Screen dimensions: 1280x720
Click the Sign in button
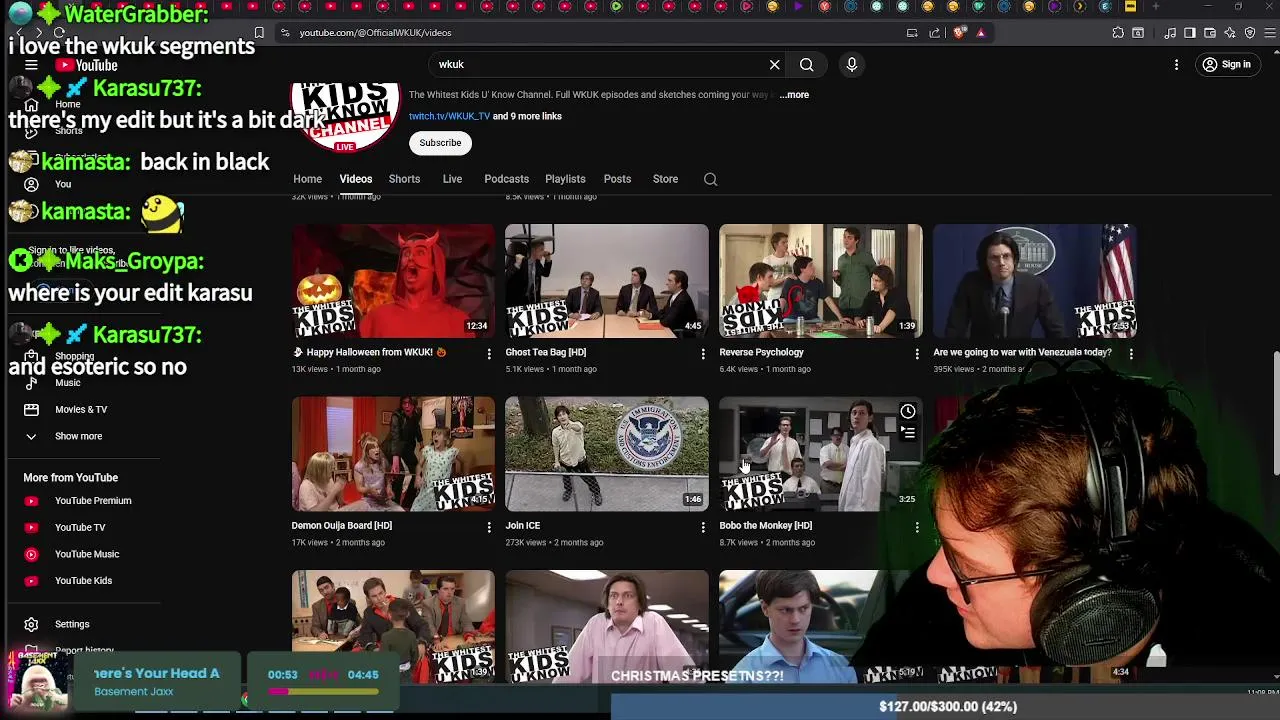pos(1226,65)
